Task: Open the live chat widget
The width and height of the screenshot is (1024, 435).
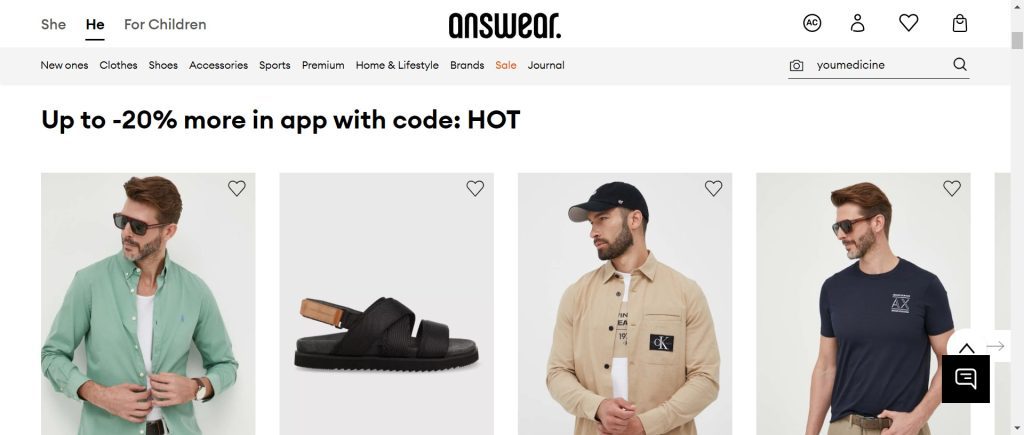Action: 965,379
